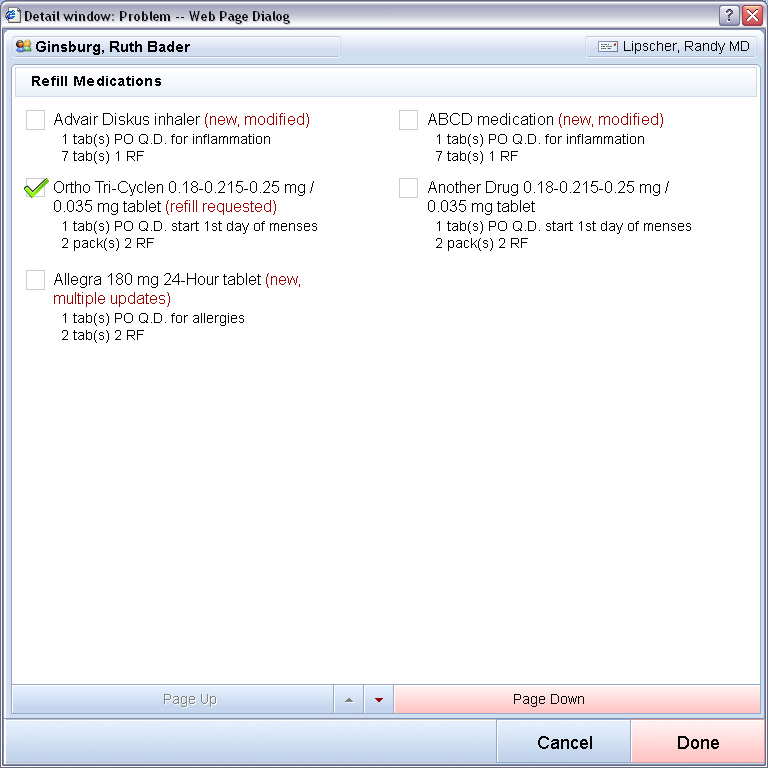
Task: Click the keyboard icon beside Lipscher
Action: pyautogui.click(x=607, y=47)
